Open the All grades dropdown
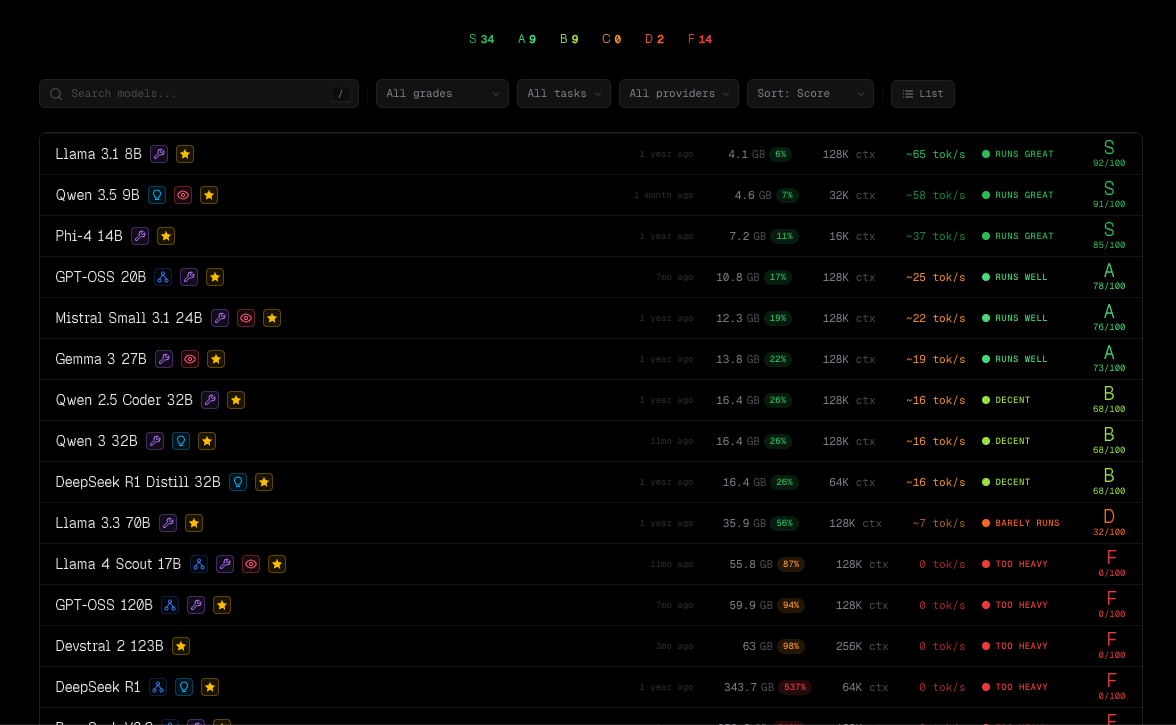This screenshot has width=1176, height=725. 442,94
